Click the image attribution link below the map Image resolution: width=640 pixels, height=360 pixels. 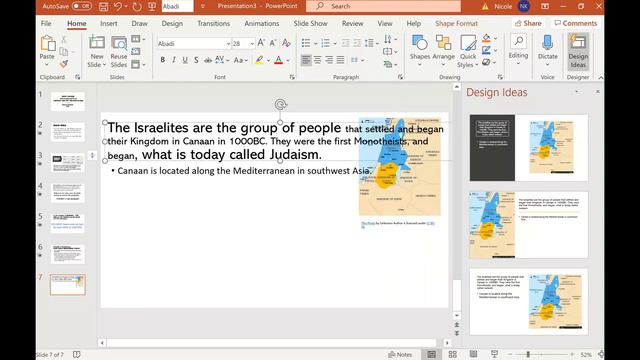tap(368, 223)
